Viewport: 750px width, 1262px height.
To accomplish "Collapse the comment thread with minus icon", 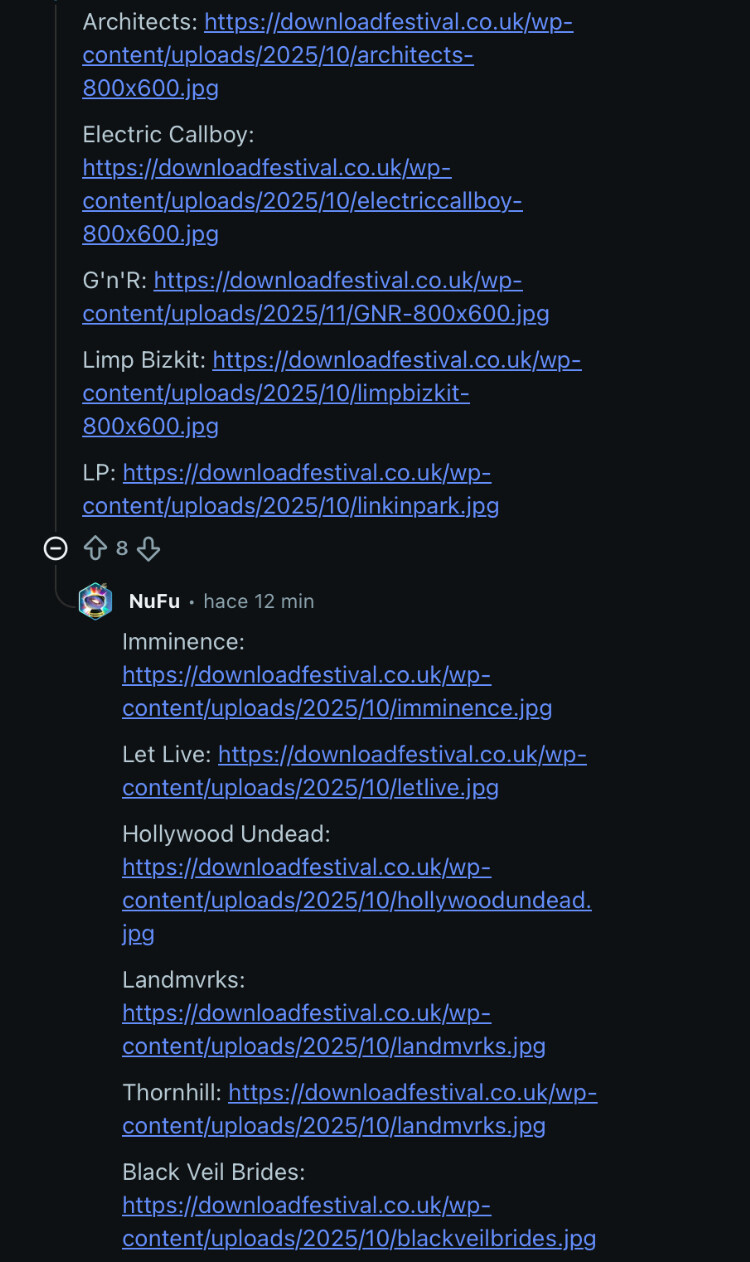I will coord(56,548).
